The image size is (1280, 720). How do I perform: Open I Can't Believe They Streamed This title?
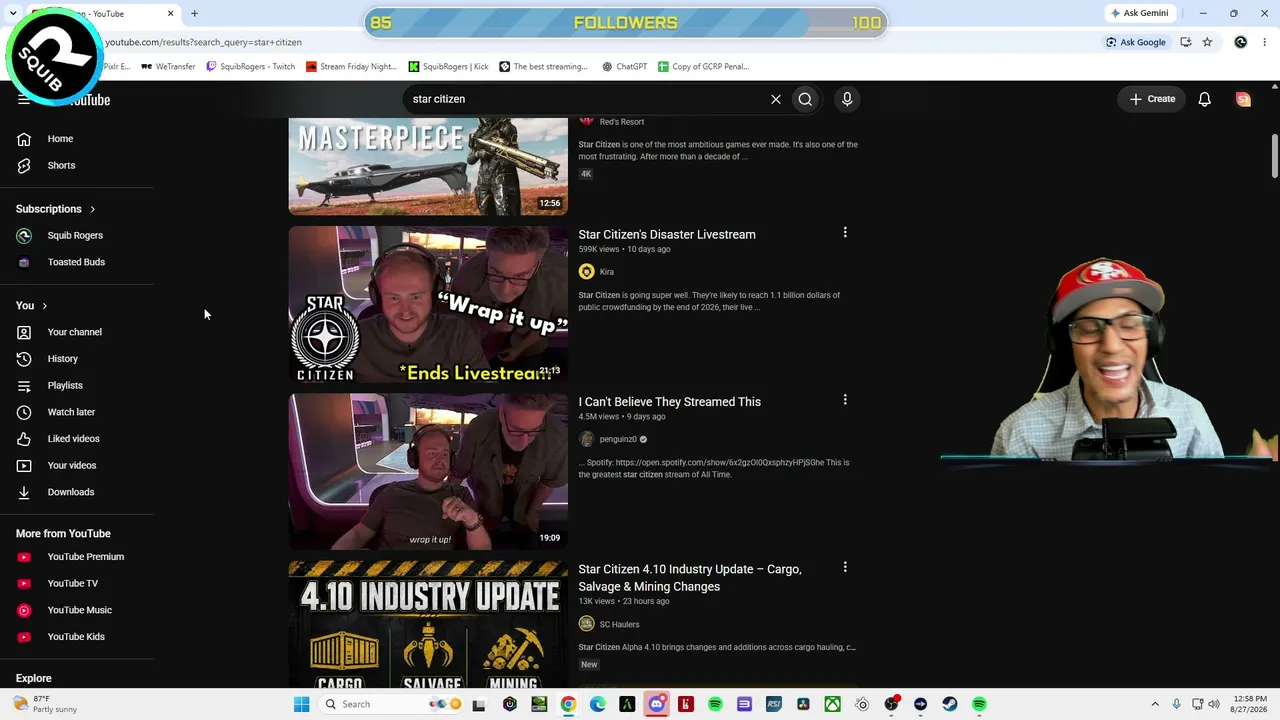point(669,402)
